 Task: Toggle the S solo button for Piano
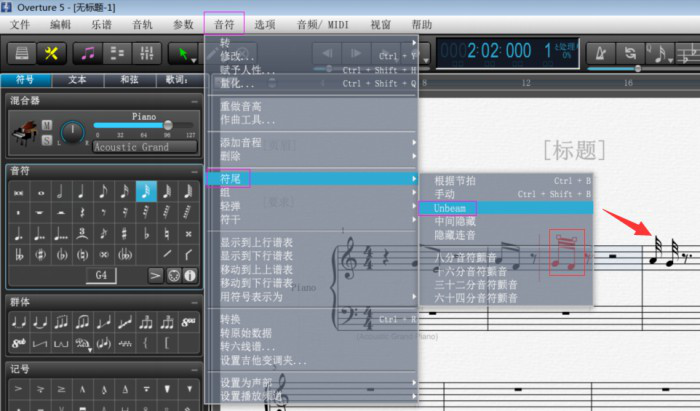point(47,139)
